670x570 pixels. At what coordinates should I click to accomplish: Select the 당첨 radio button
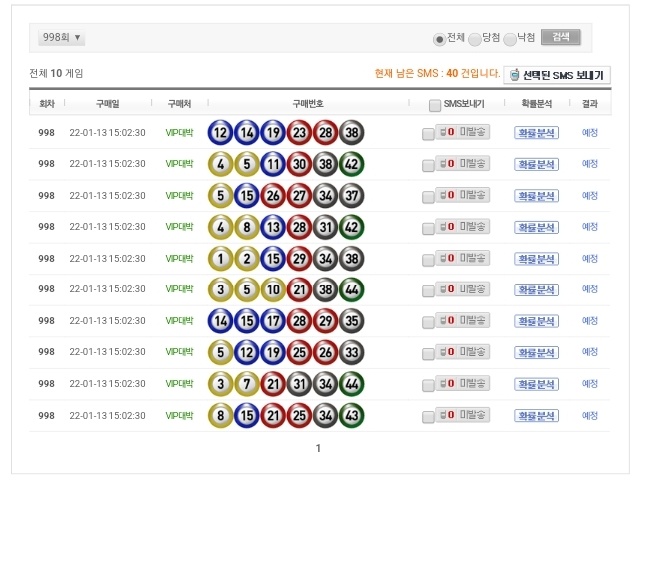point(475,39)
